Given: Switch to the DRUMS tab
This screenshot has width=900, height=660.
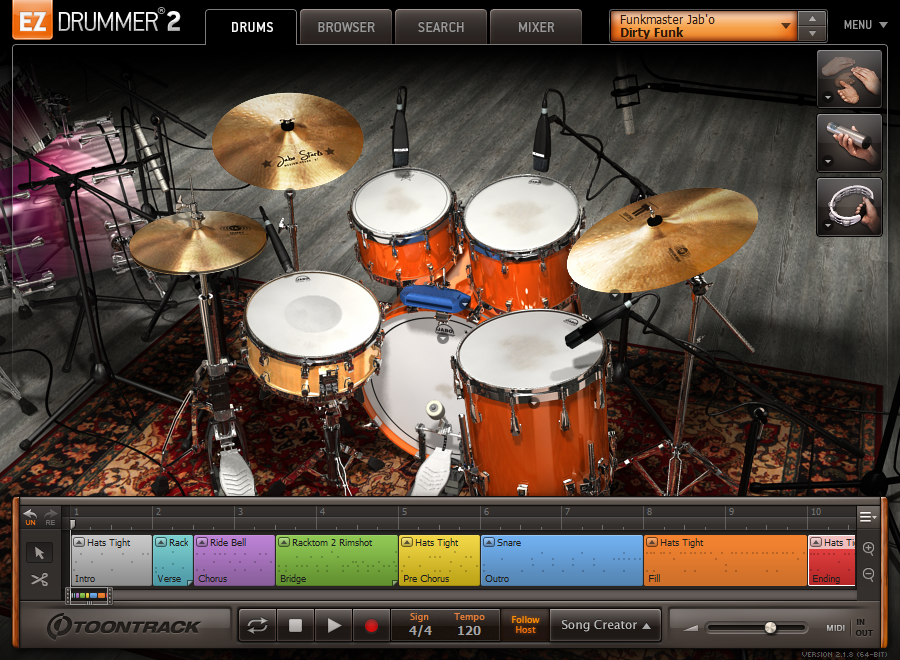Looking at the screenshot, I should point(252,27).
